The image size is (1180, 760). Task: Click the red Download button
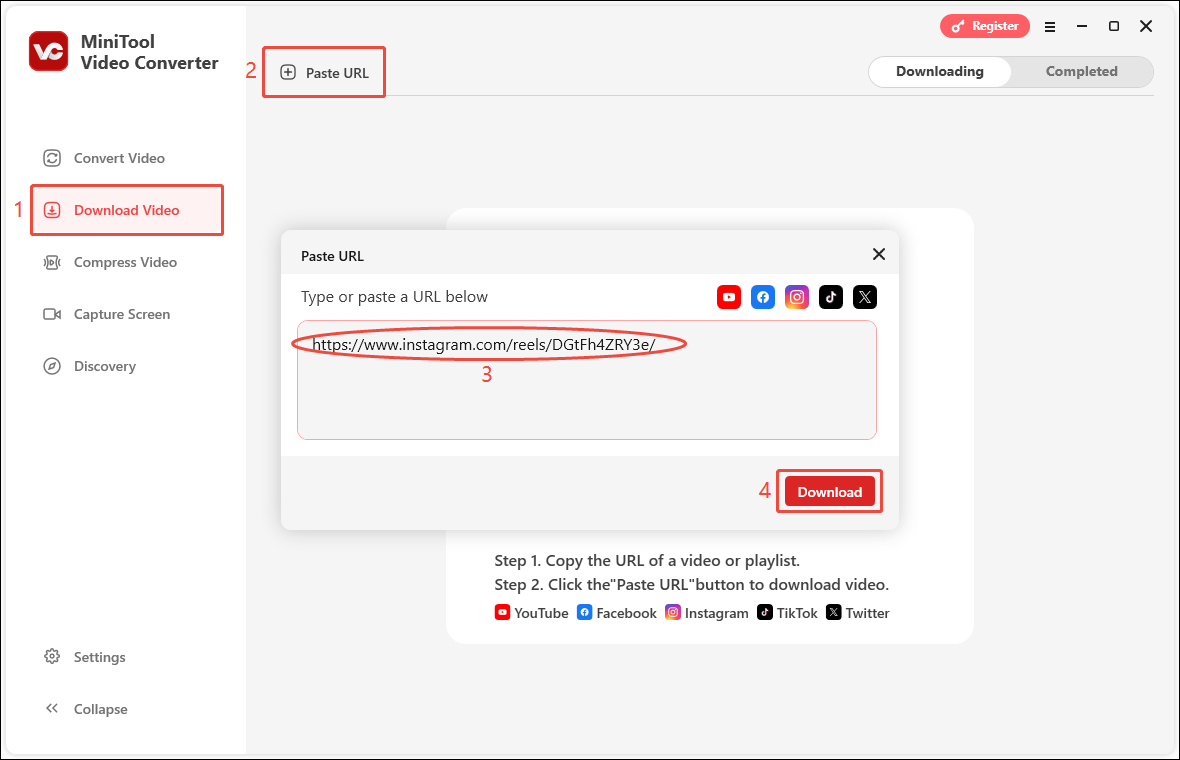click(x=829, y=491)
